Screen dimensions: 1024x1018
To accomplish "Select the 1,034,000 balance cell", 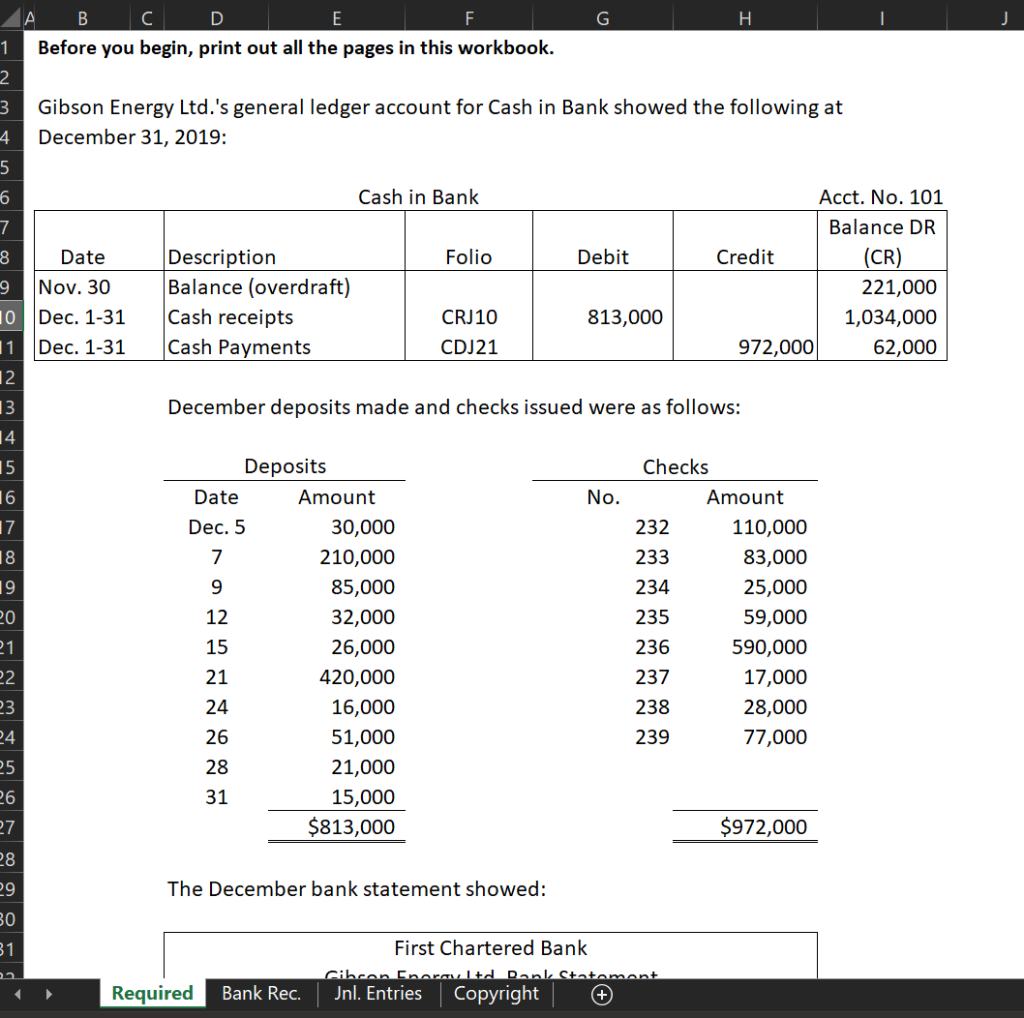I will [882, 317].
